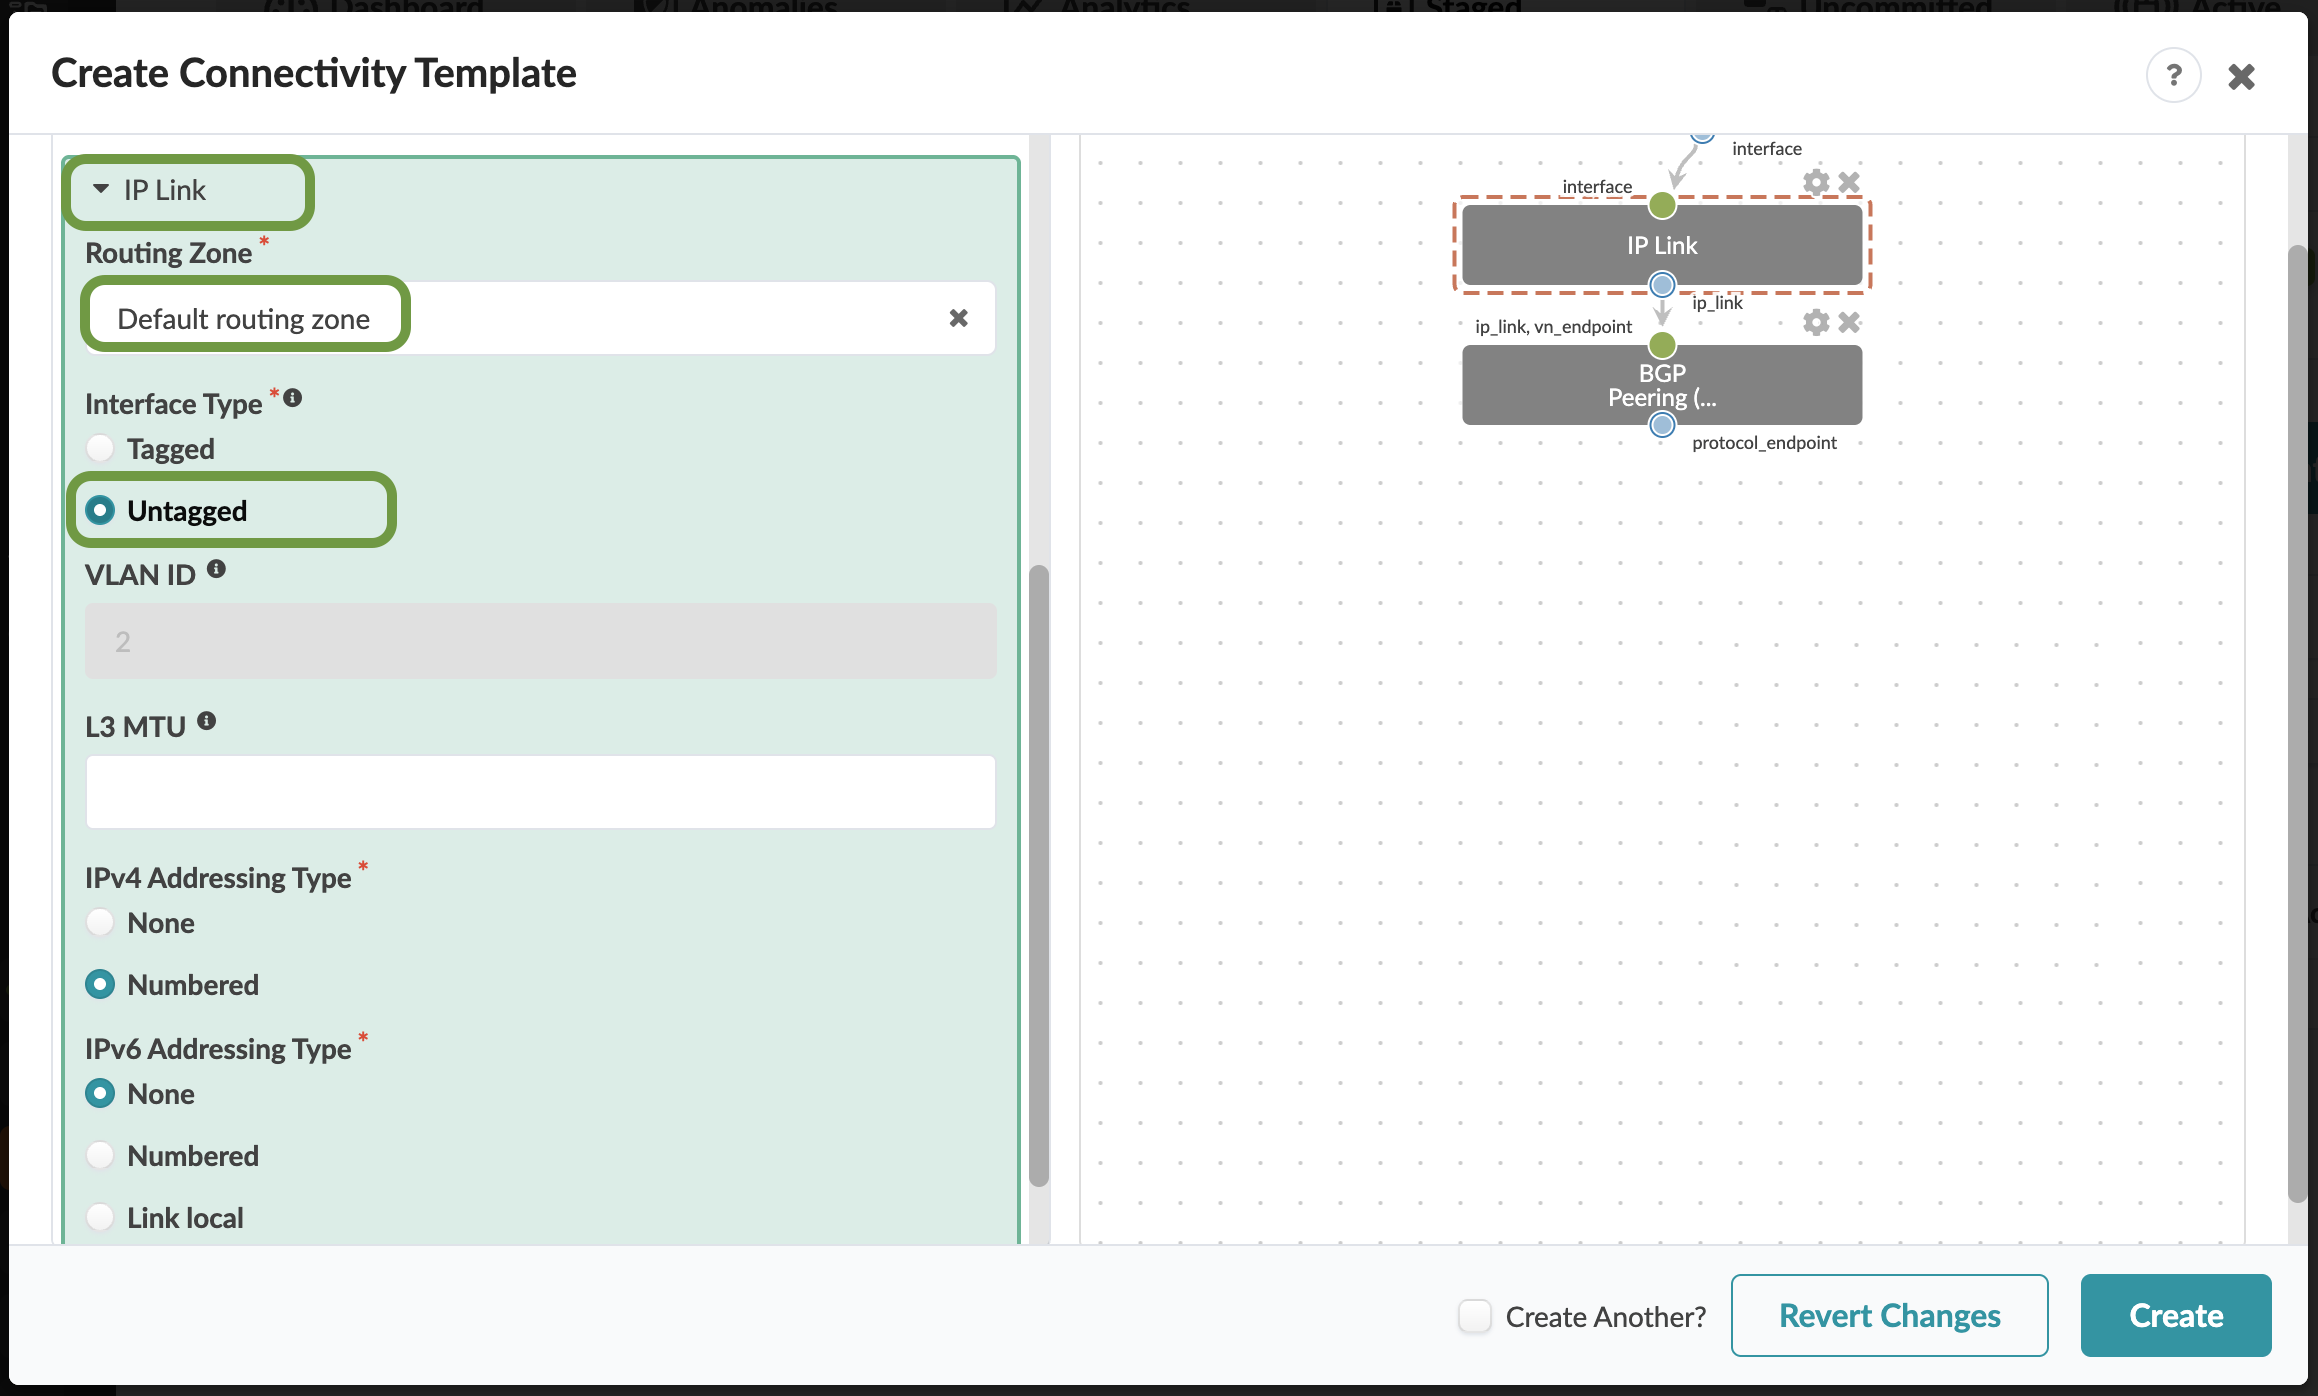2318x1396 pixels.
Task: Open settings gear for IP Link node
Action: pyautogui.click(x=1816, y=182)
